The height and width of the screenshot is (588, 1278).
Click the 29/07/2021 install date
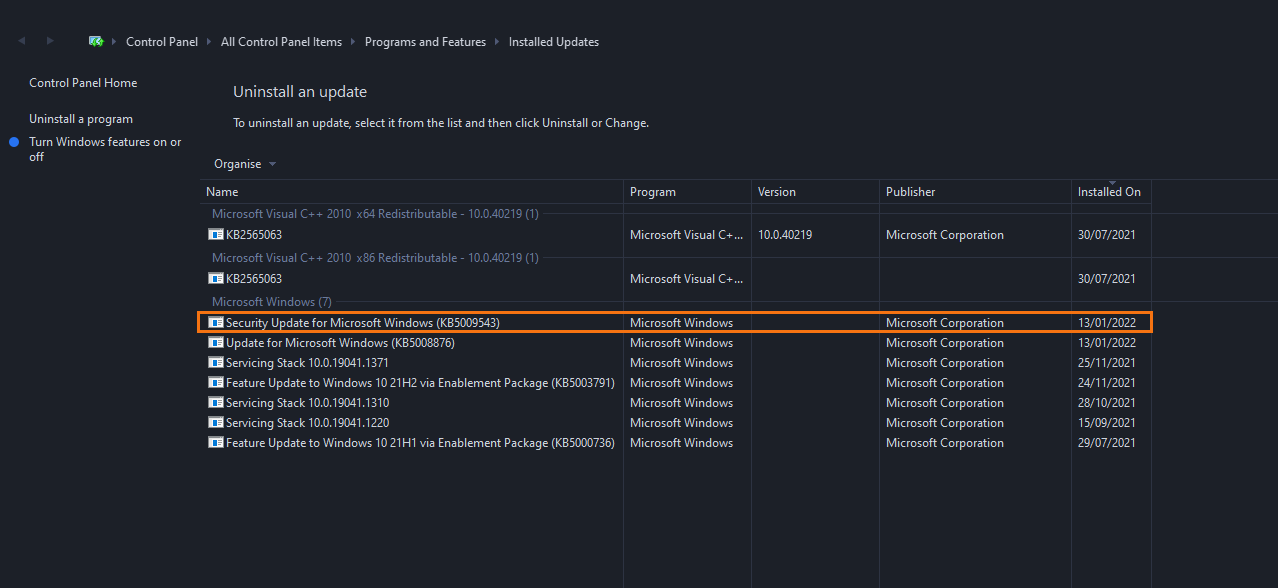click(x=1107, y=443)
